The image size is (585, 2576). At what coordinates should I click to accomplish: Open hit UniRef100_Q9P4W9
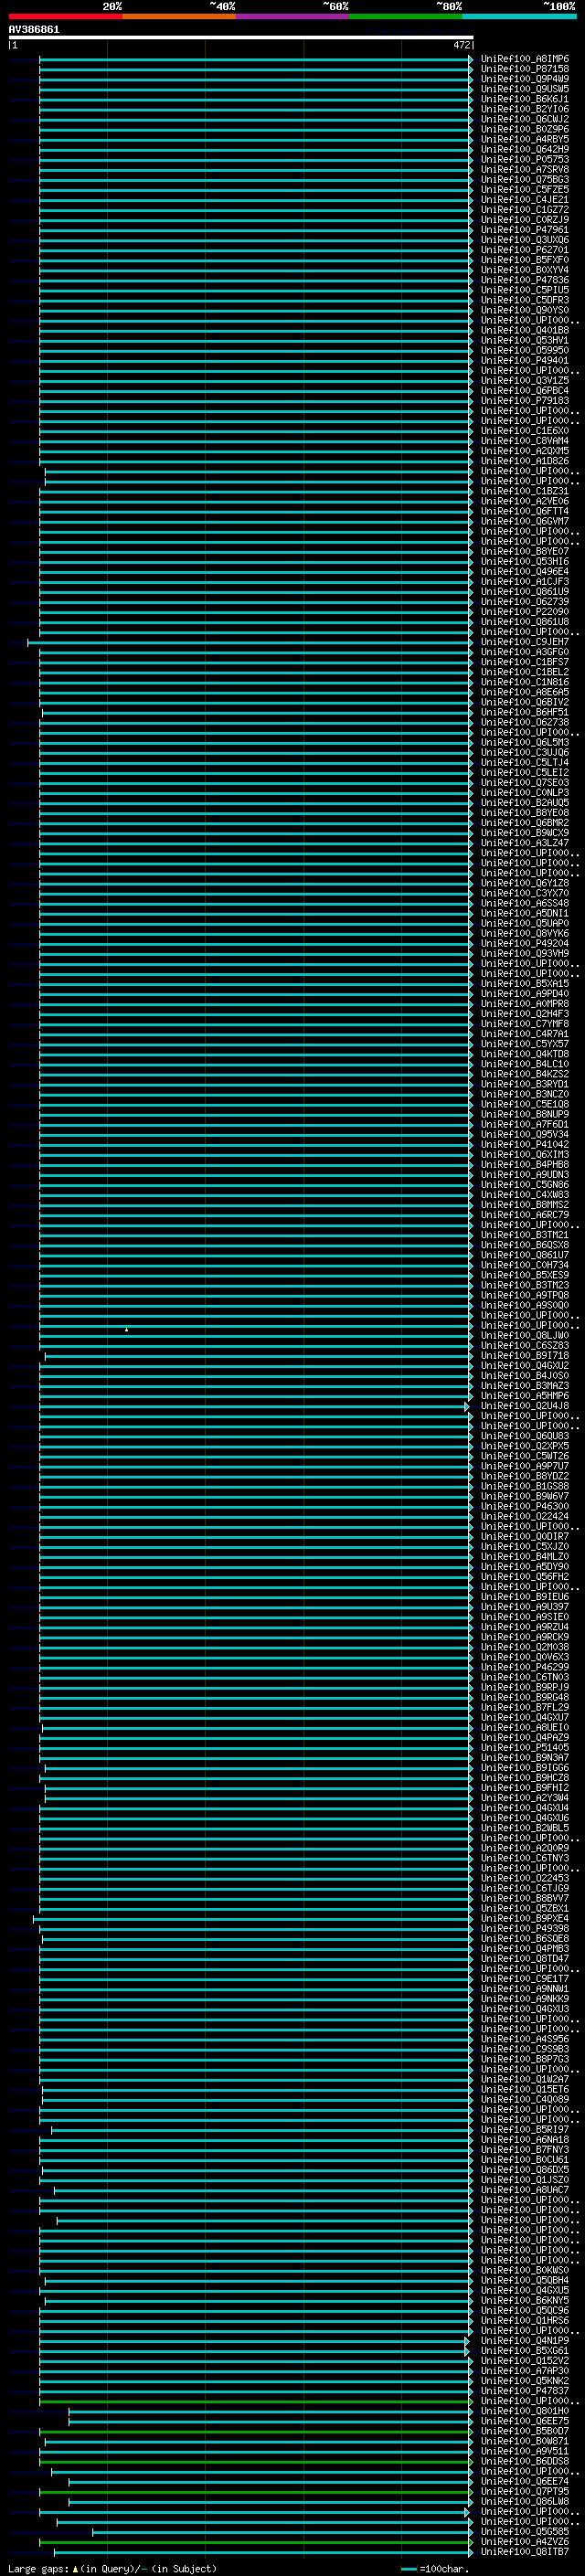pos(525,79)
